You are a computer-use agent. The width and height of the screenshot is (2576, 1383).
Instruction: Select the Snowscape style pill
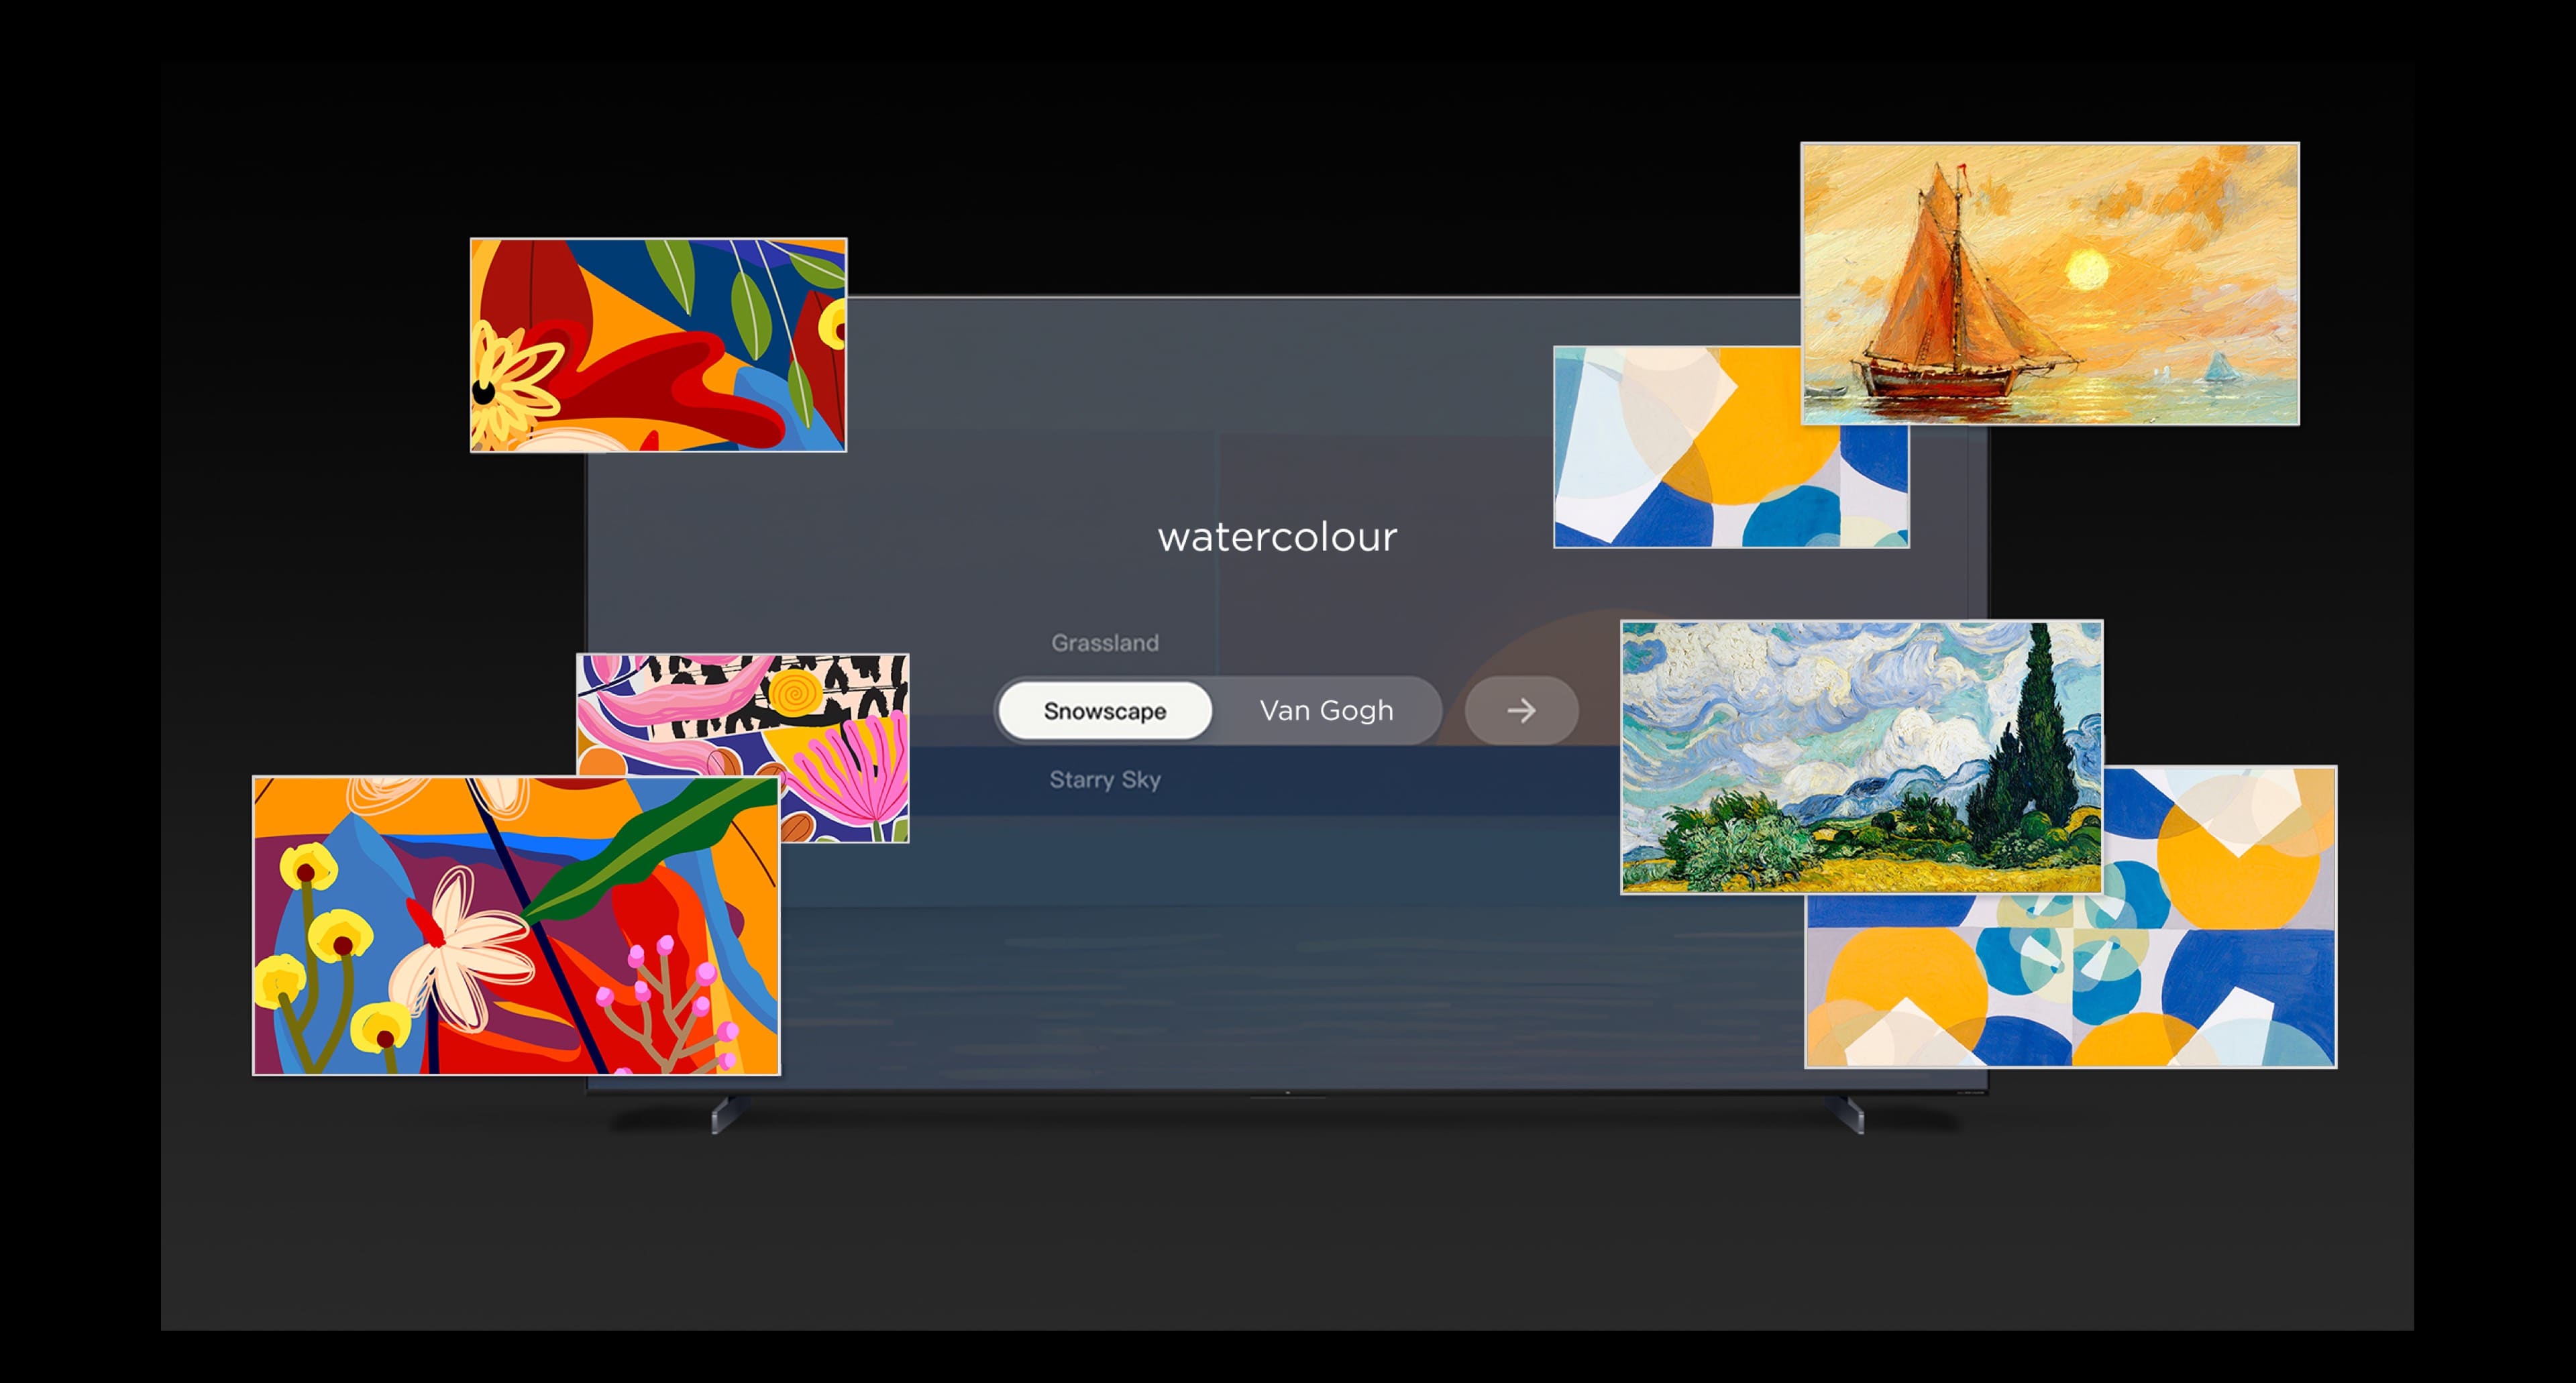point(1104,711)
